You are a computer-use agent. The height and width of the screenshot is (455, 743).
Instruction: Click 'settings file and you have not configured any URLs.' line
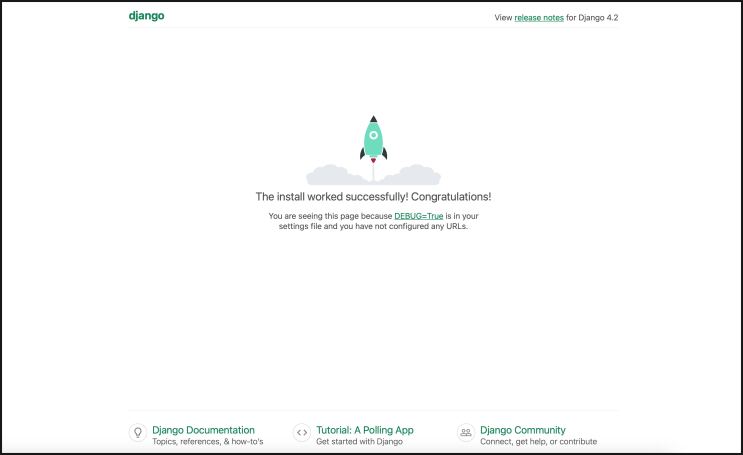tap(373, 226)
